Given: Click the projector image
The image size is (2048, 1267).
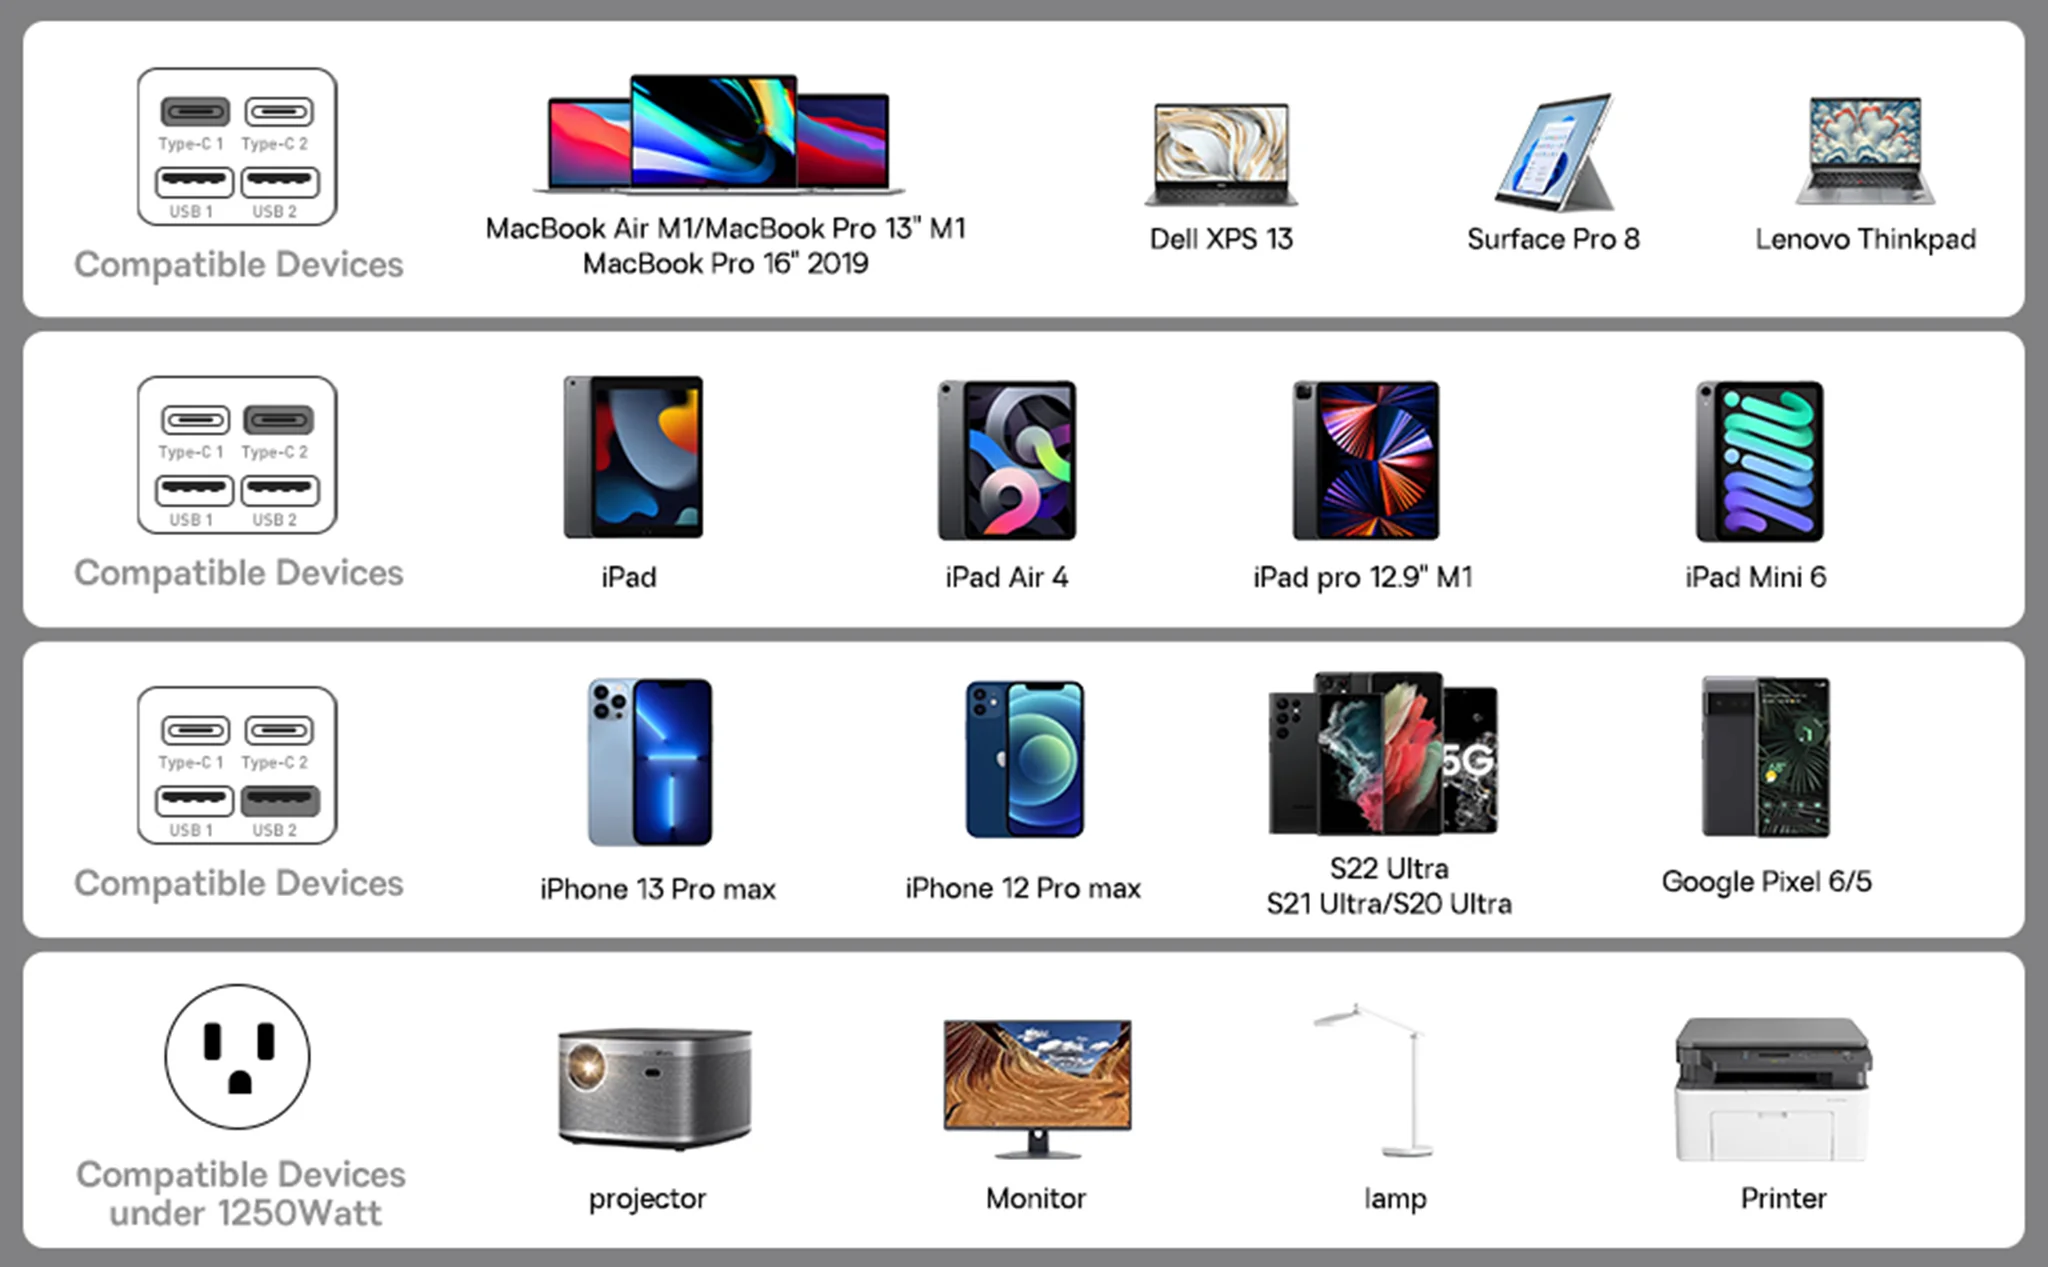Looking at the screenshot, I should (x=654, y=1088).
